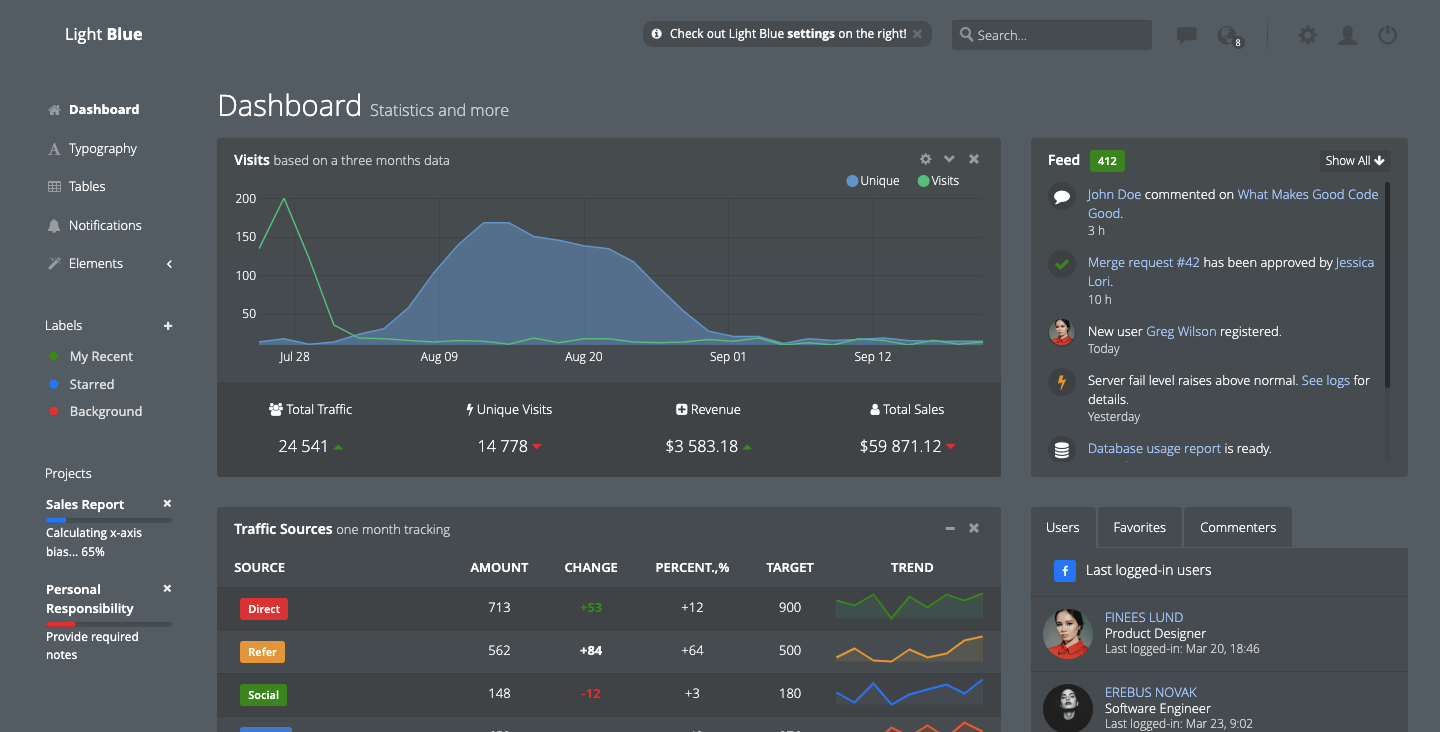
Task: Click the Facebook icon above last logged-in users
Action: pos(1064,570)
